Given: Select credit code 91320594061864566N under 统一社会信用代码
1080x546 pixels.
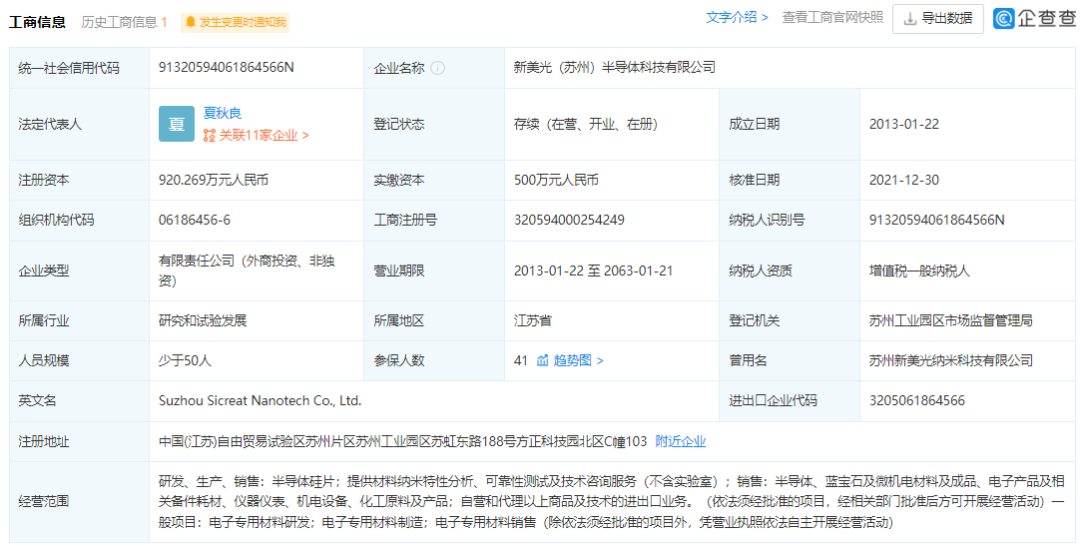Looking at the screenshot, I should [226, 67].
